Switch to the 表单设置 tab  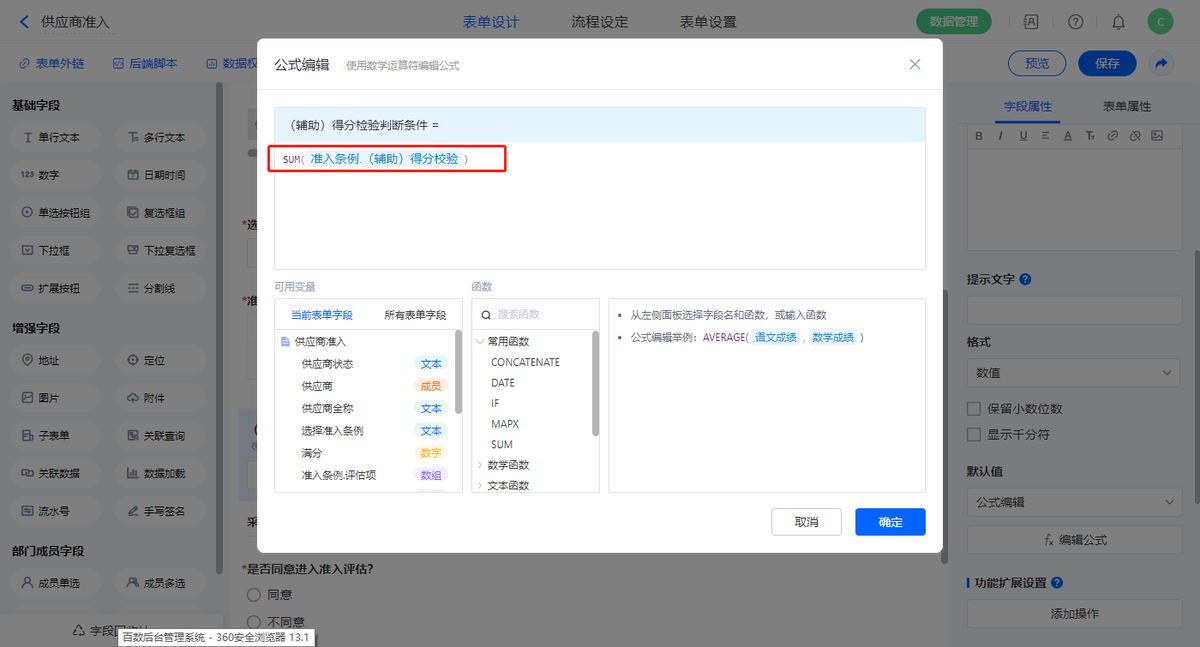[708, 21]
